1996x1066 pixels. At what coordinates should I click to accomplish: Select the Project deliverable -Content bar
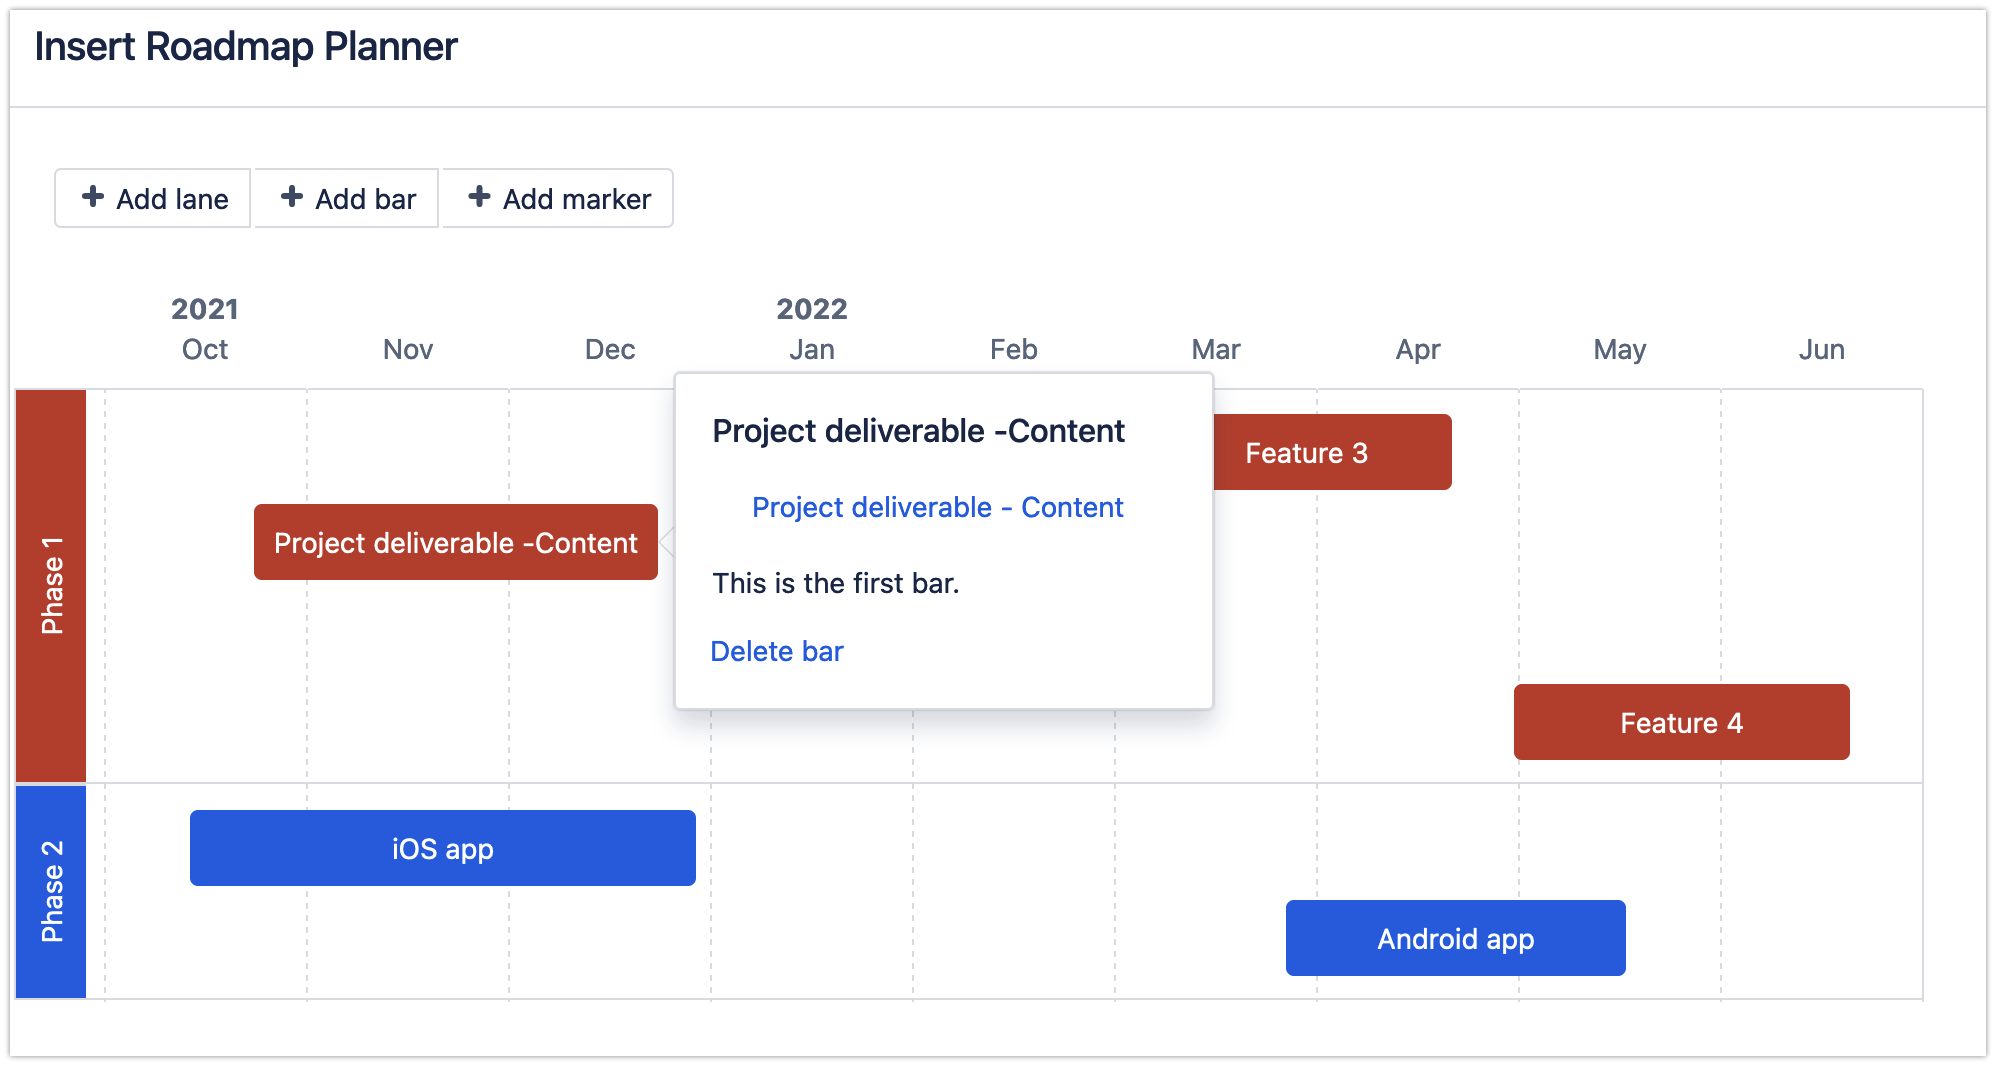455,542
